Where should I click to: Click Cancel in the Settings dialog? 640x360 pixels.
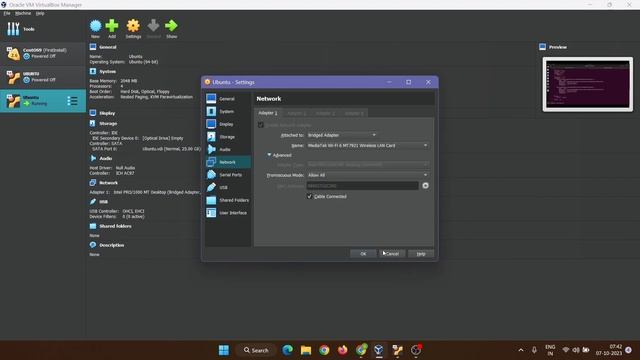(392, 253)
